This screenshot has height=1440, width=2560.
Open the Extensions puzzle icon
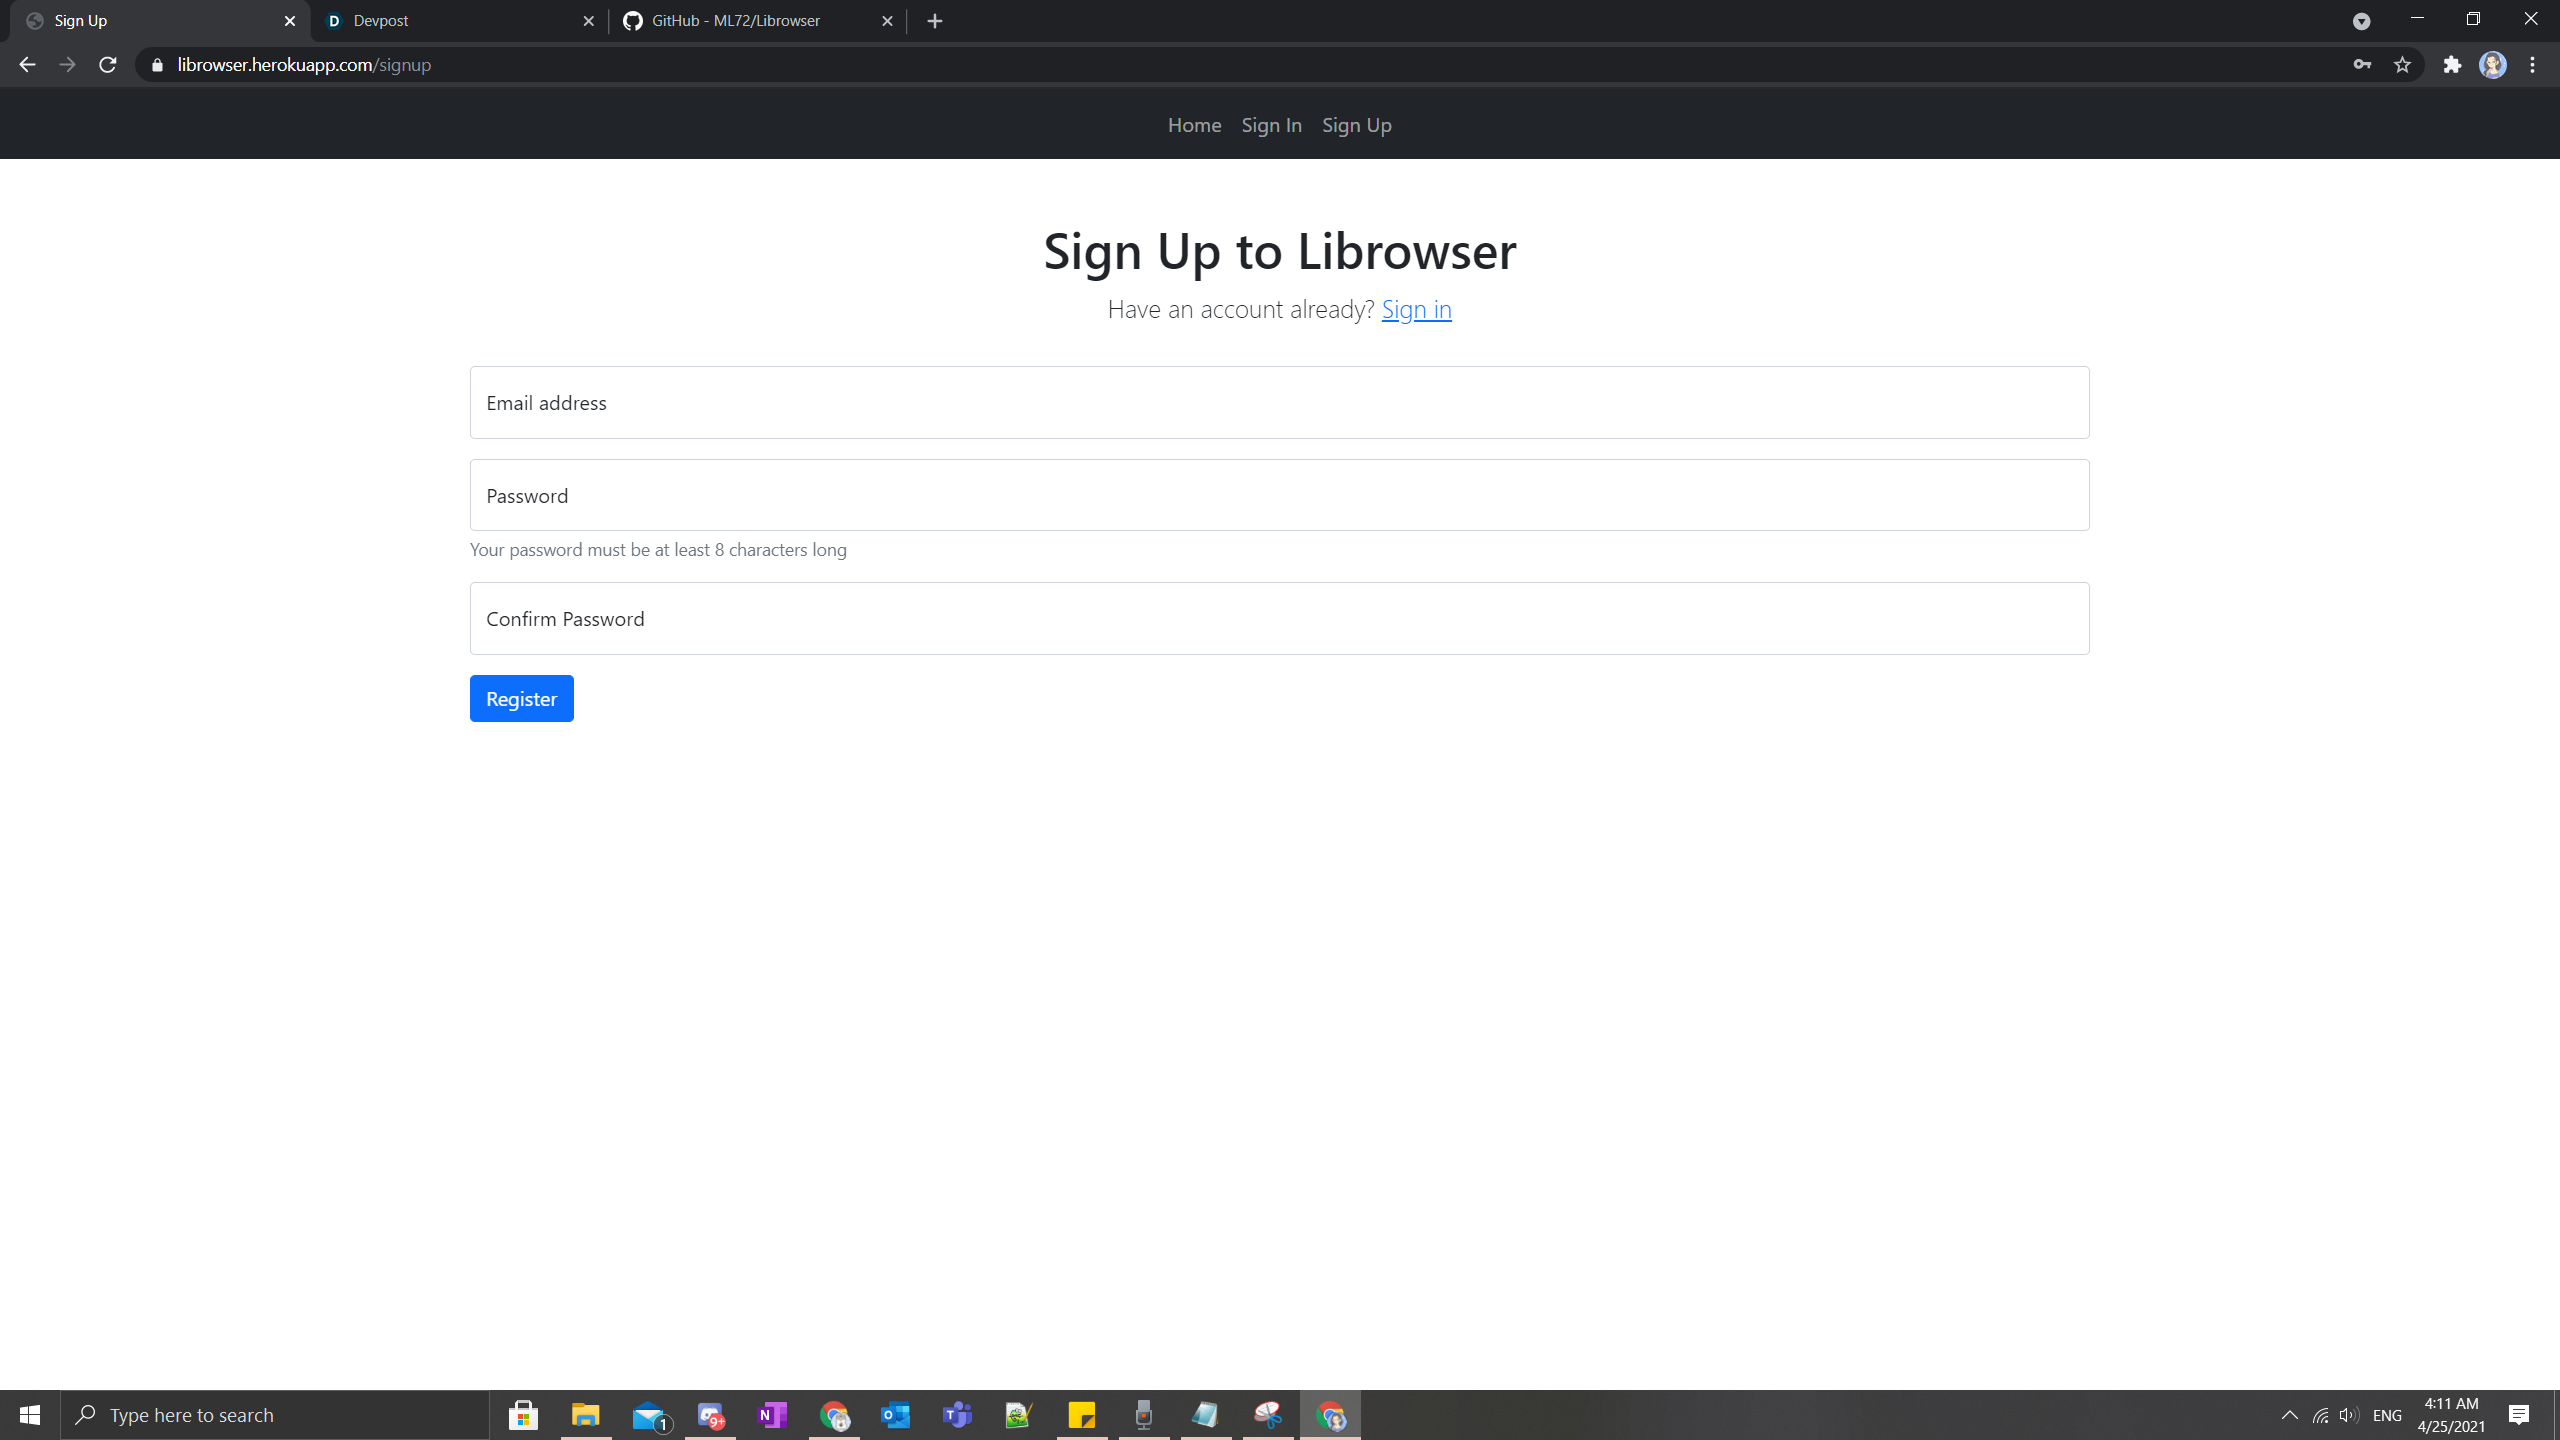[2452, 65]
